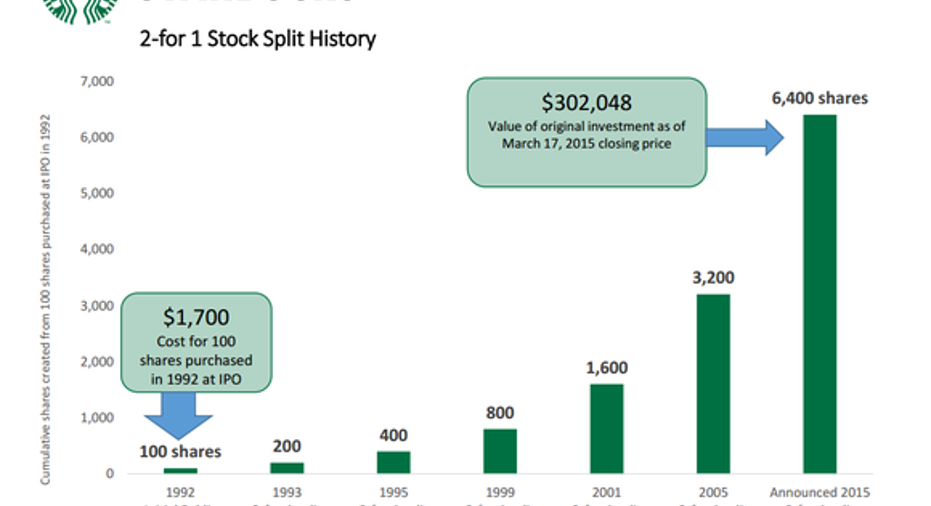Screen dimensions: 931x506
Task: Click the '1992' x-axis label
Action: (180, 492)
